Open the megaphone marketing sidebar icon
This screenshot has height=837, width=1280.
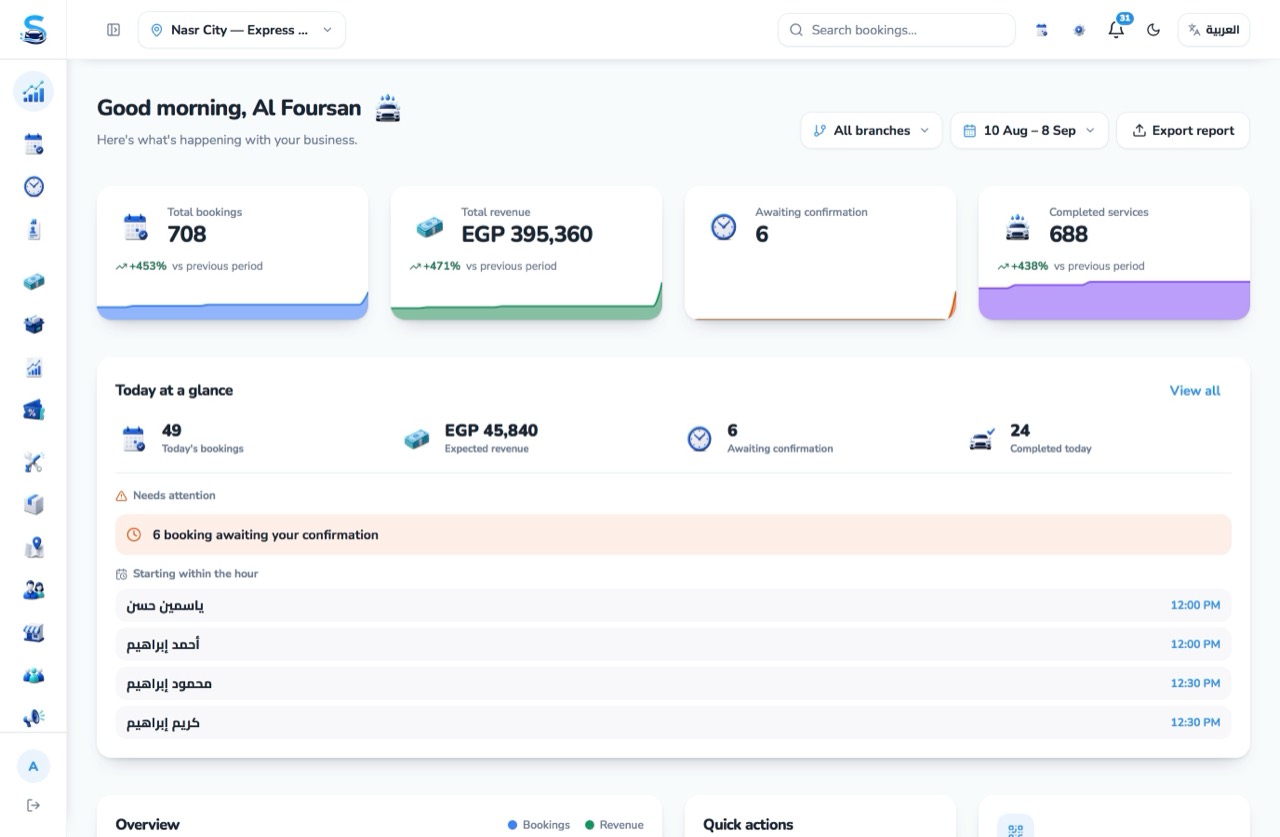[x=33, y=718]
